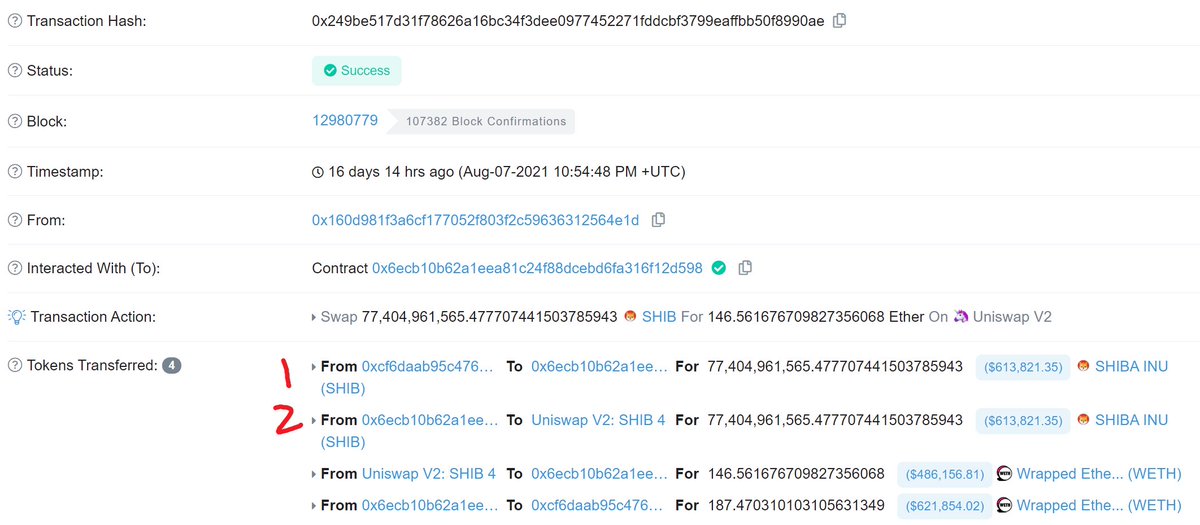Copy the transaction hash to clipboard

(x=840, y=20)
